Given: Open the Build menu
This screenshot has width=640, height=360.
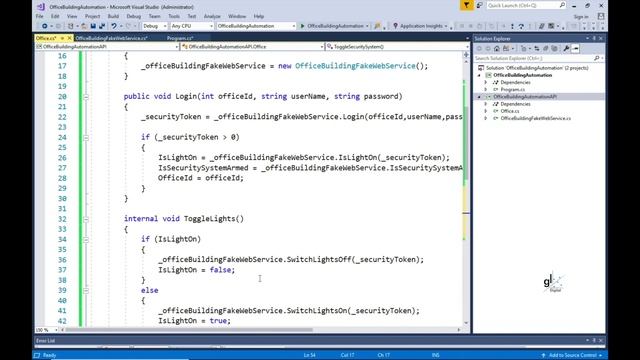Looking at the screenshot, I should 113,16.
